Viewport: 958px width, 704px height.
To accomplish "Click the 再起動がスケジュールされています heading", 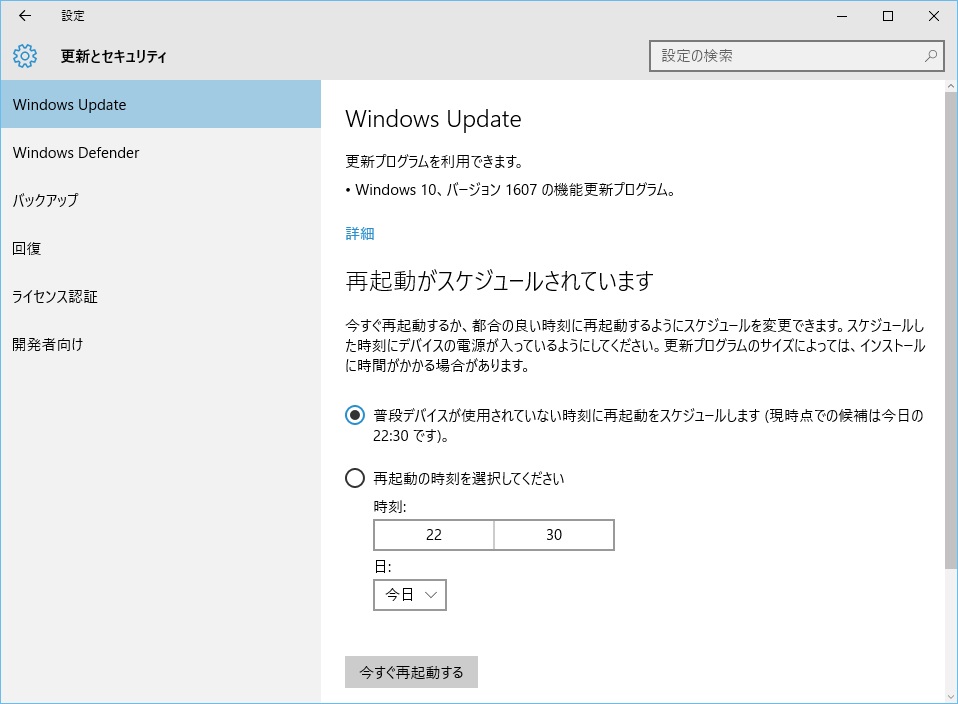I will [499, 281].
